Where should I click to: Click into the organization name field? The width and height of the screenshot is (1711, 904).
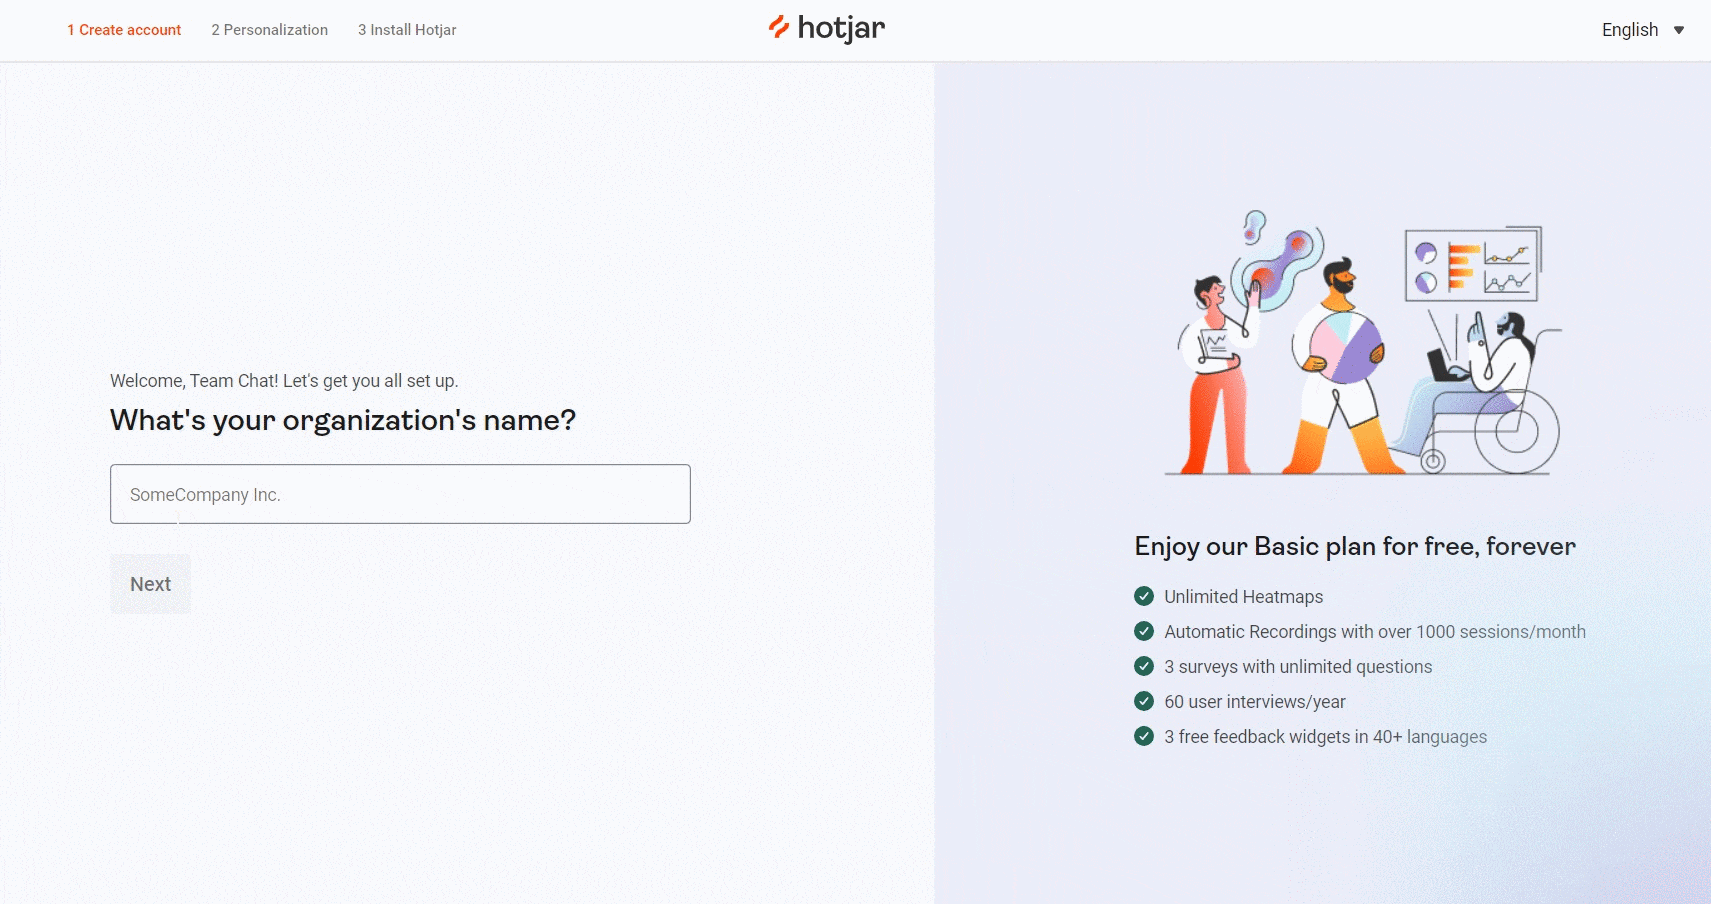[400, 493]
